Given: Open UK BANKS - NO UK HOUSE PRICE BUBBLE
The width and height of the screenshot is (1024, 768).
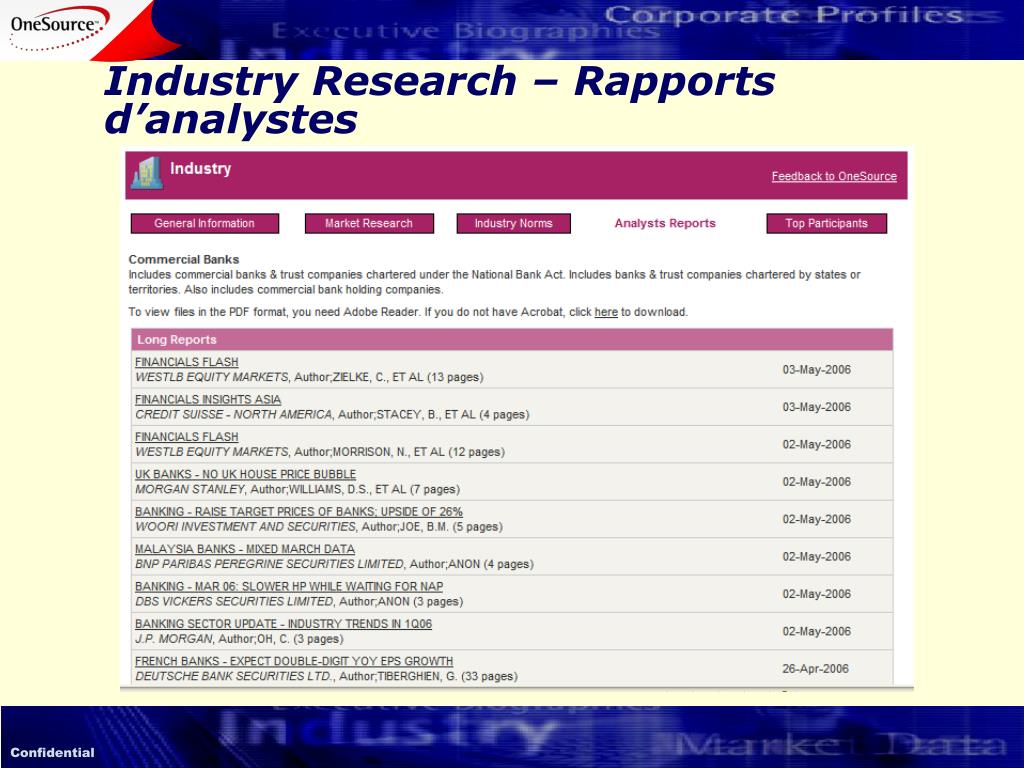Looking at the screenshot, I should coord(246,474).
